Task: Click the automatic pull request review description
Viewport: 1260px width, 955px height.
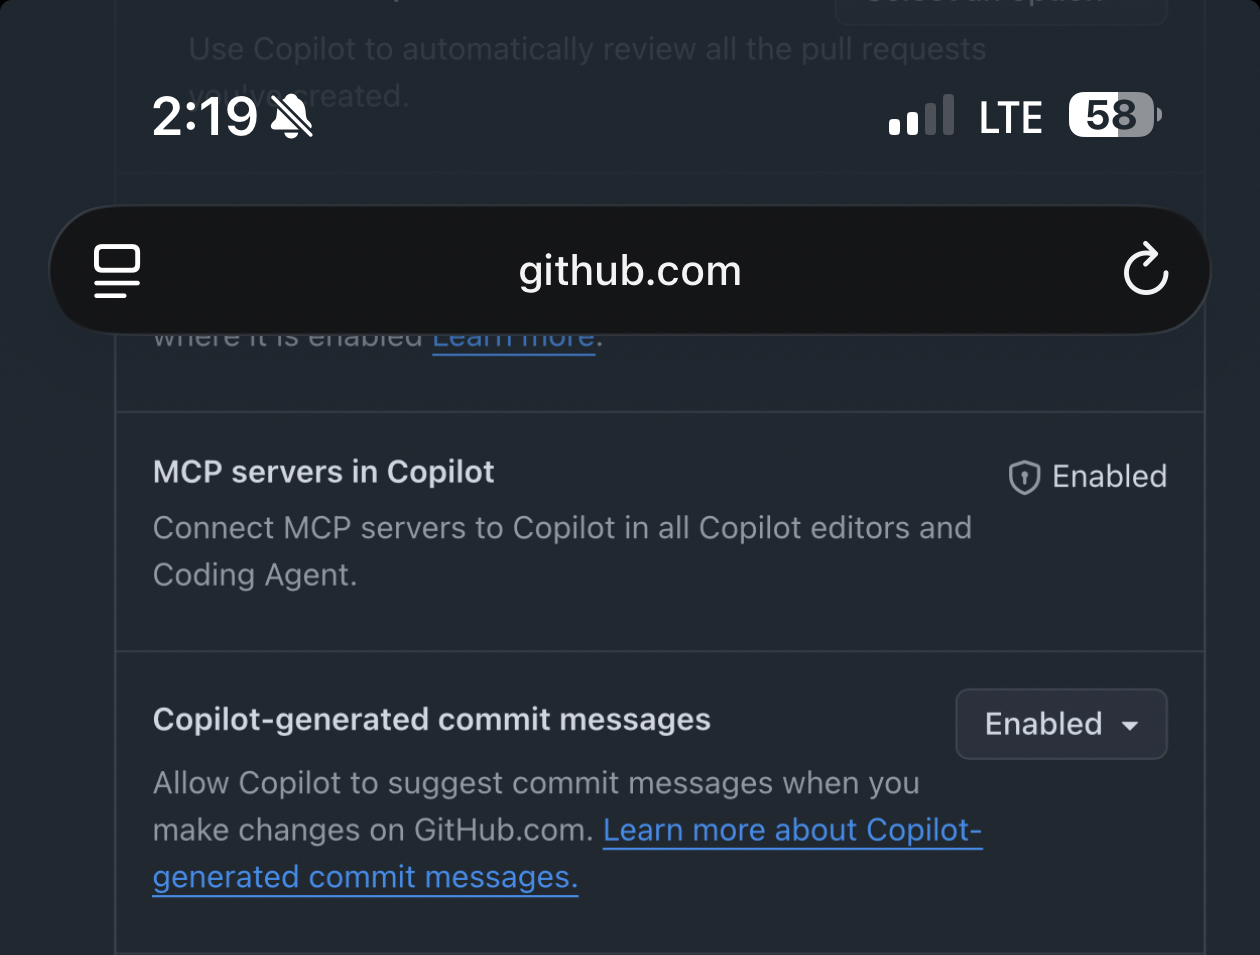Action: (x=587, y=50)
